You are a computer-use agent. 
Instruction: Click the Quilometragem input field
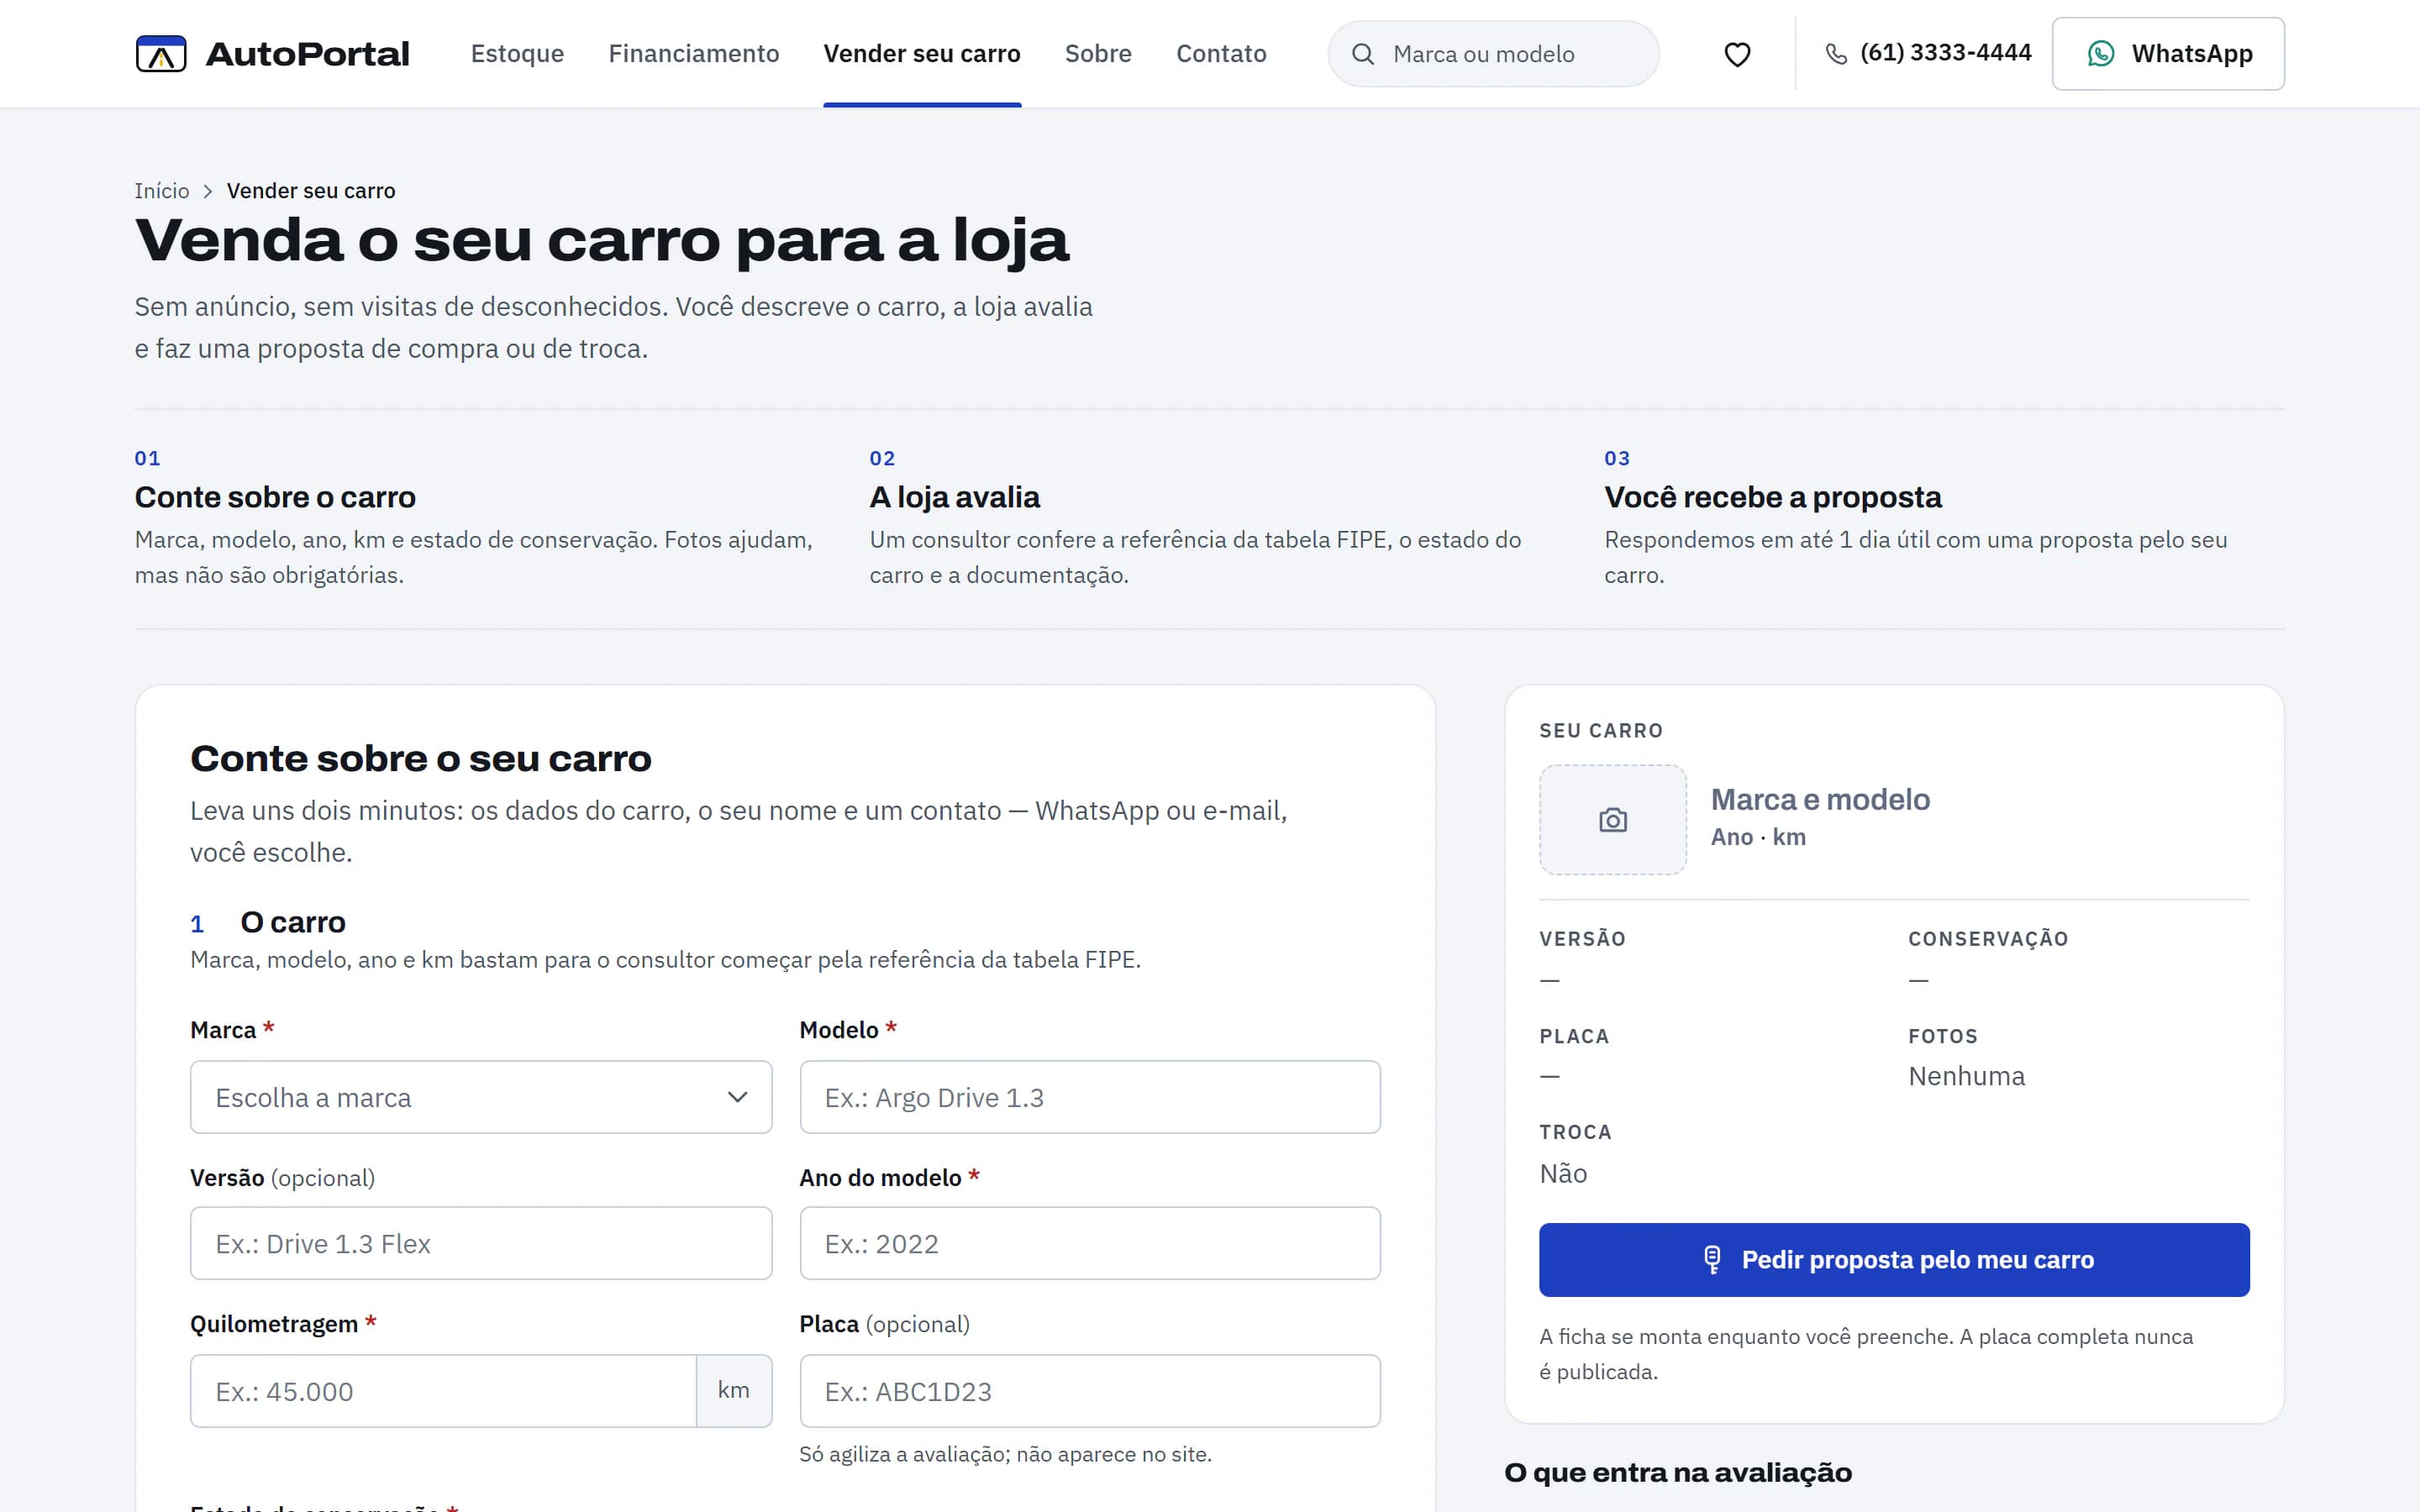click(x=444, y=1391)
